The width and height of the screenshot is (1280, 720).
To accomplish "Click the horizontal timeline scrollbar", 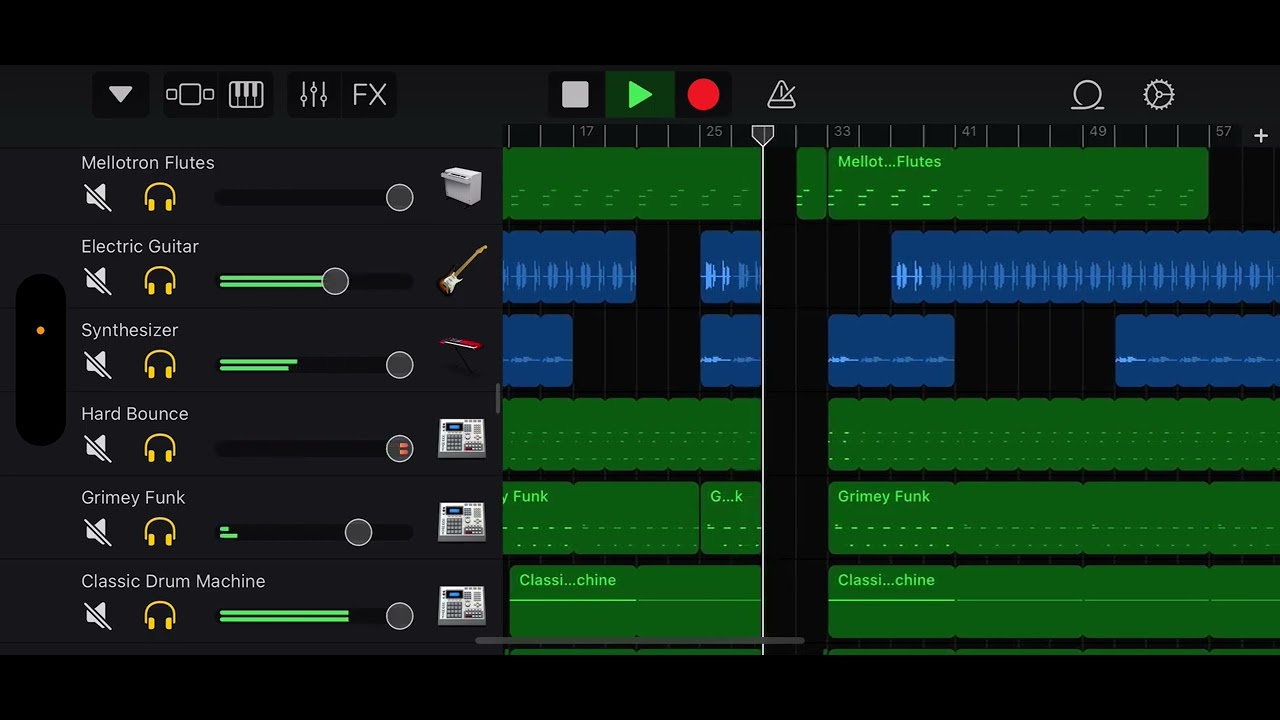I will coord(639,641).
